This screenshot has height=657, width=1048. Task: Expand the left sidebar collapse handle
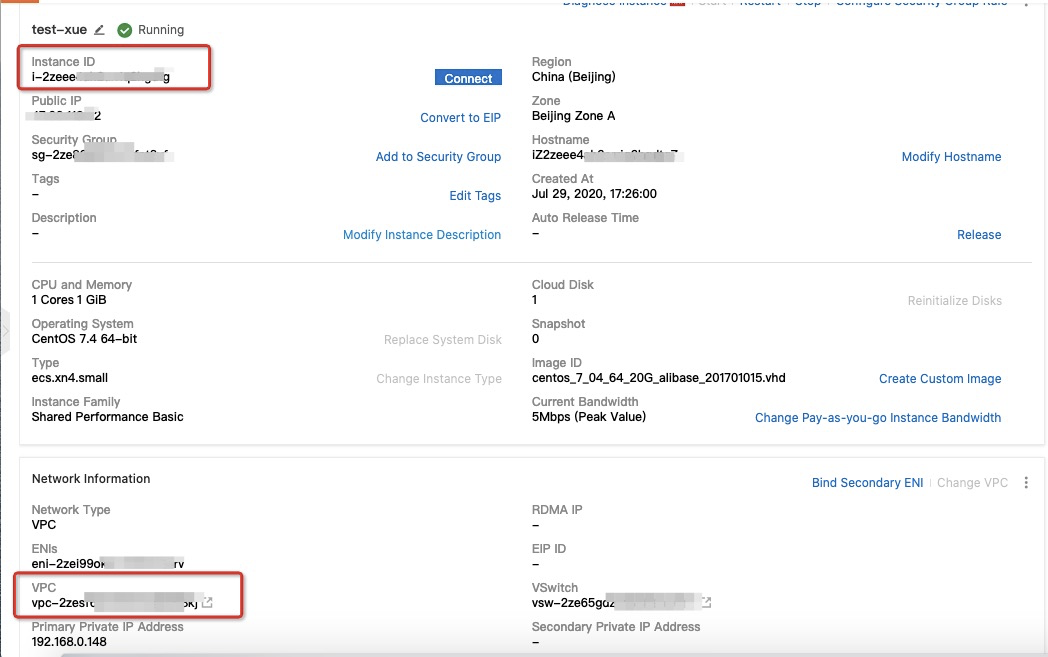[x=5, y=331]
